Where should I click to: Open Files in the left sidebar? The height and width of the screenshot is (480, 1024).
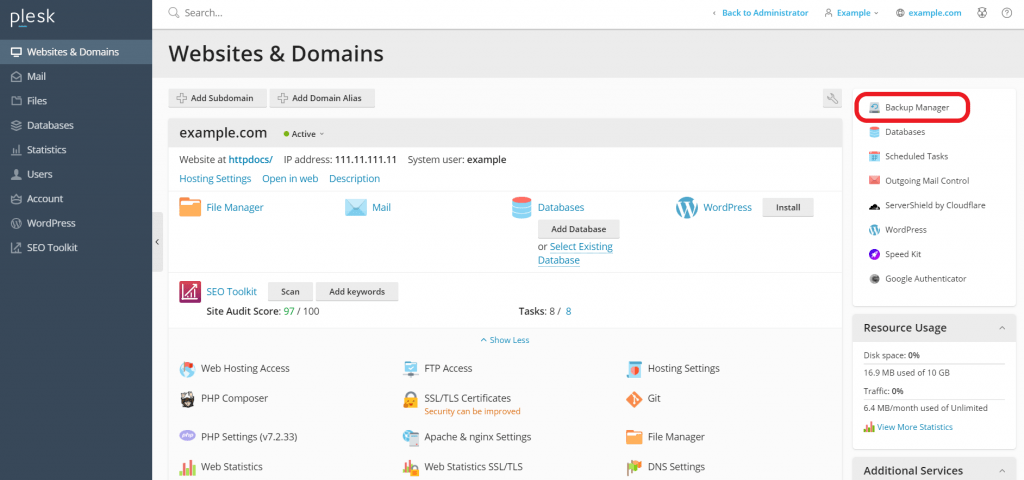(76, 101)
